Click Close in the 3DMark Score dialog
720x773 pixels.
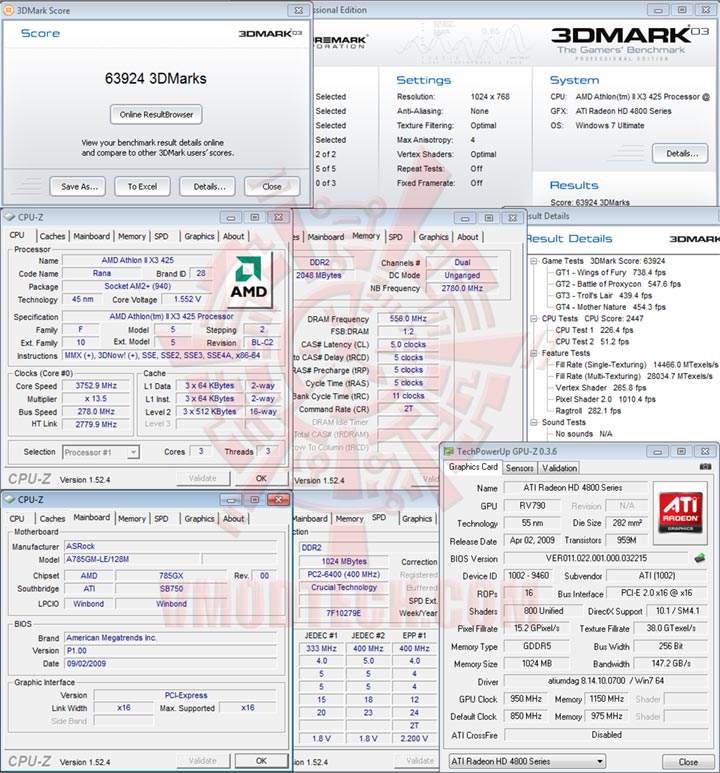pos(272,186)
